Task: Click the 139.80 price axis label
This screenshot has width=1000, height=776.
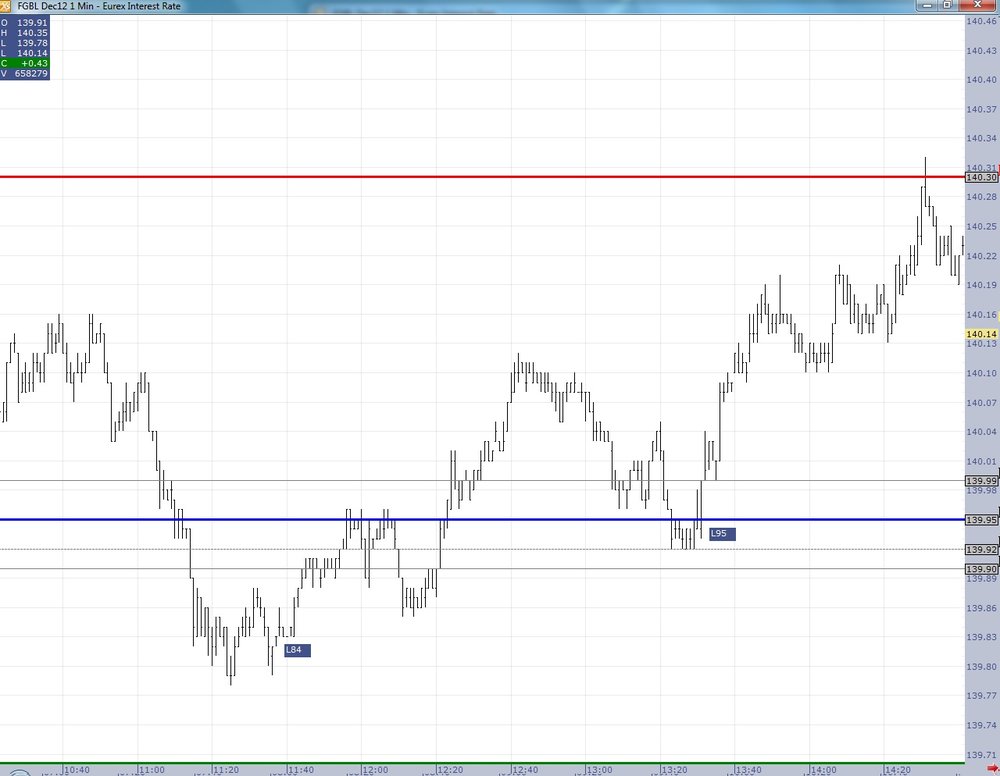Action: (x=982, y=666)
